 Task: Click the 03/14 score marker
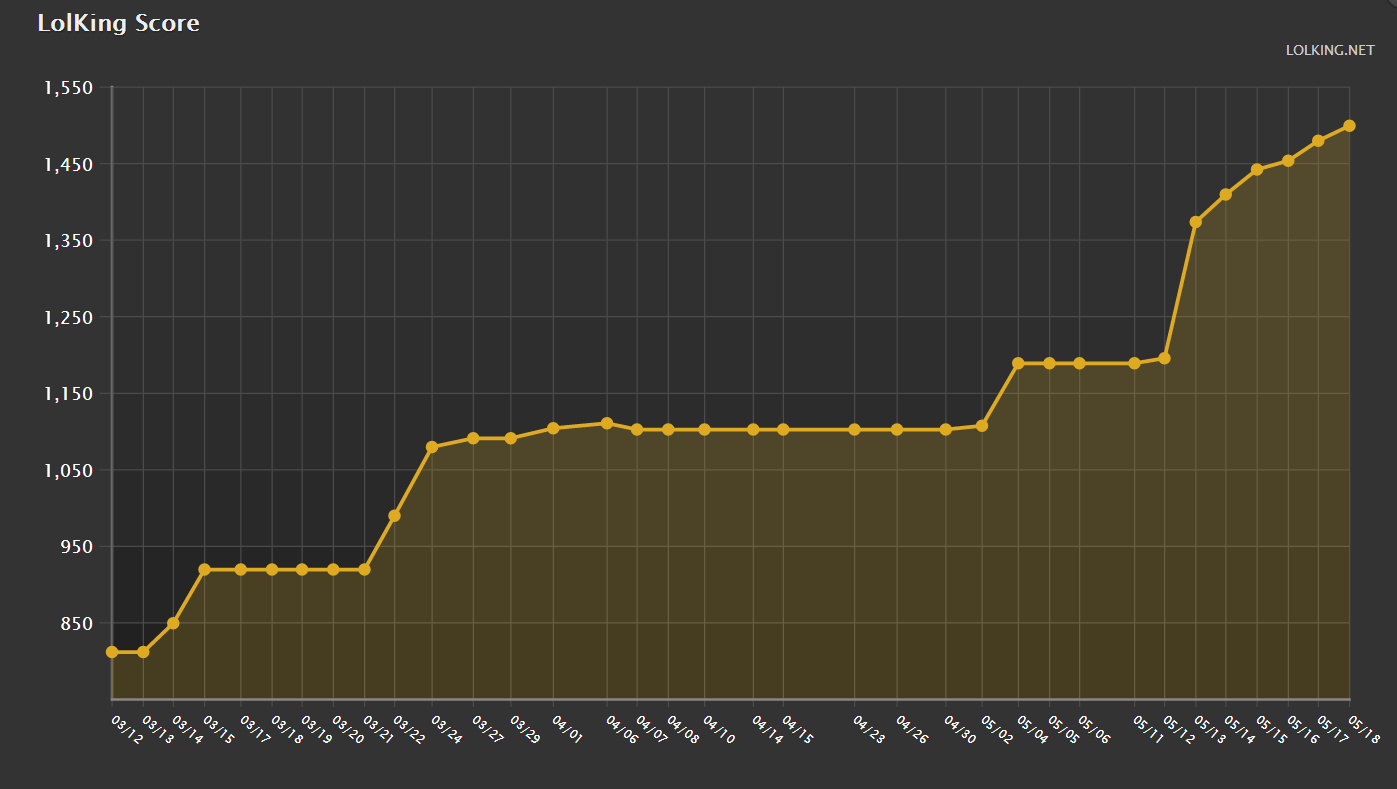click(x=171, y=622)
